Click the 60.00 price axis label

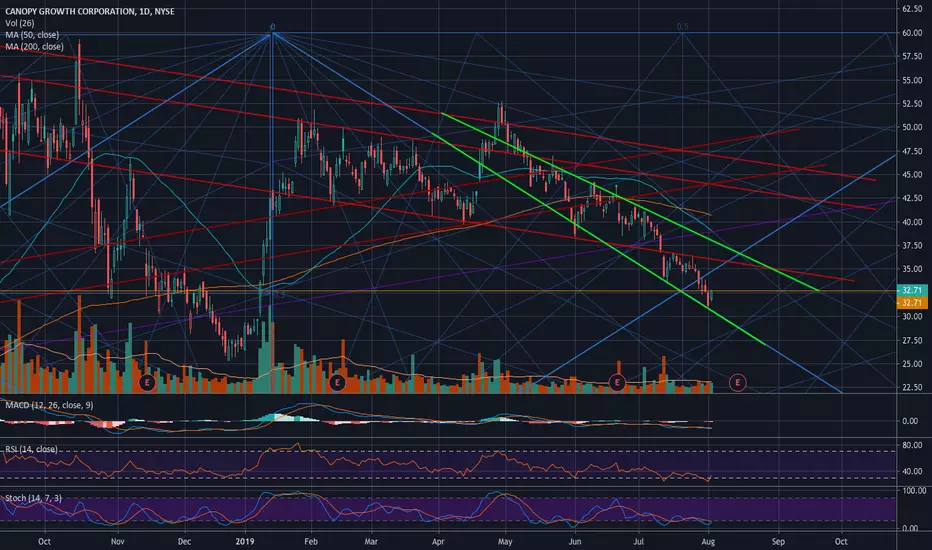click(912, 33)
